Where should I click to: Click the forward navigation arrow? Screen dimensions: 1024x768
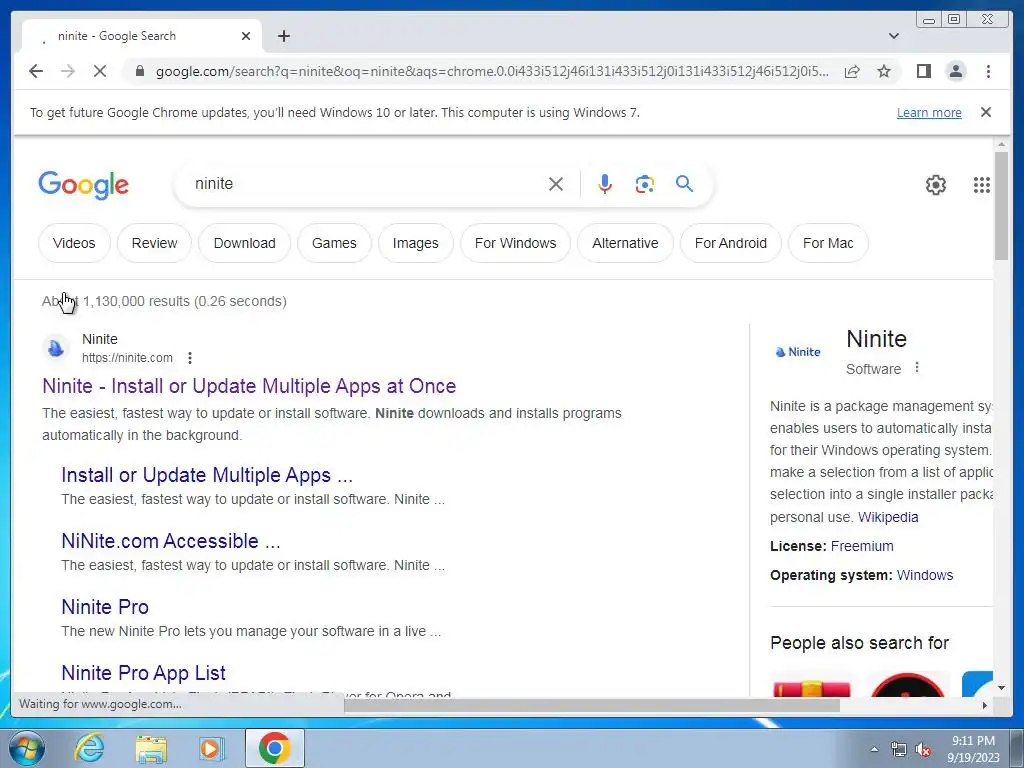tap(68, 71)
